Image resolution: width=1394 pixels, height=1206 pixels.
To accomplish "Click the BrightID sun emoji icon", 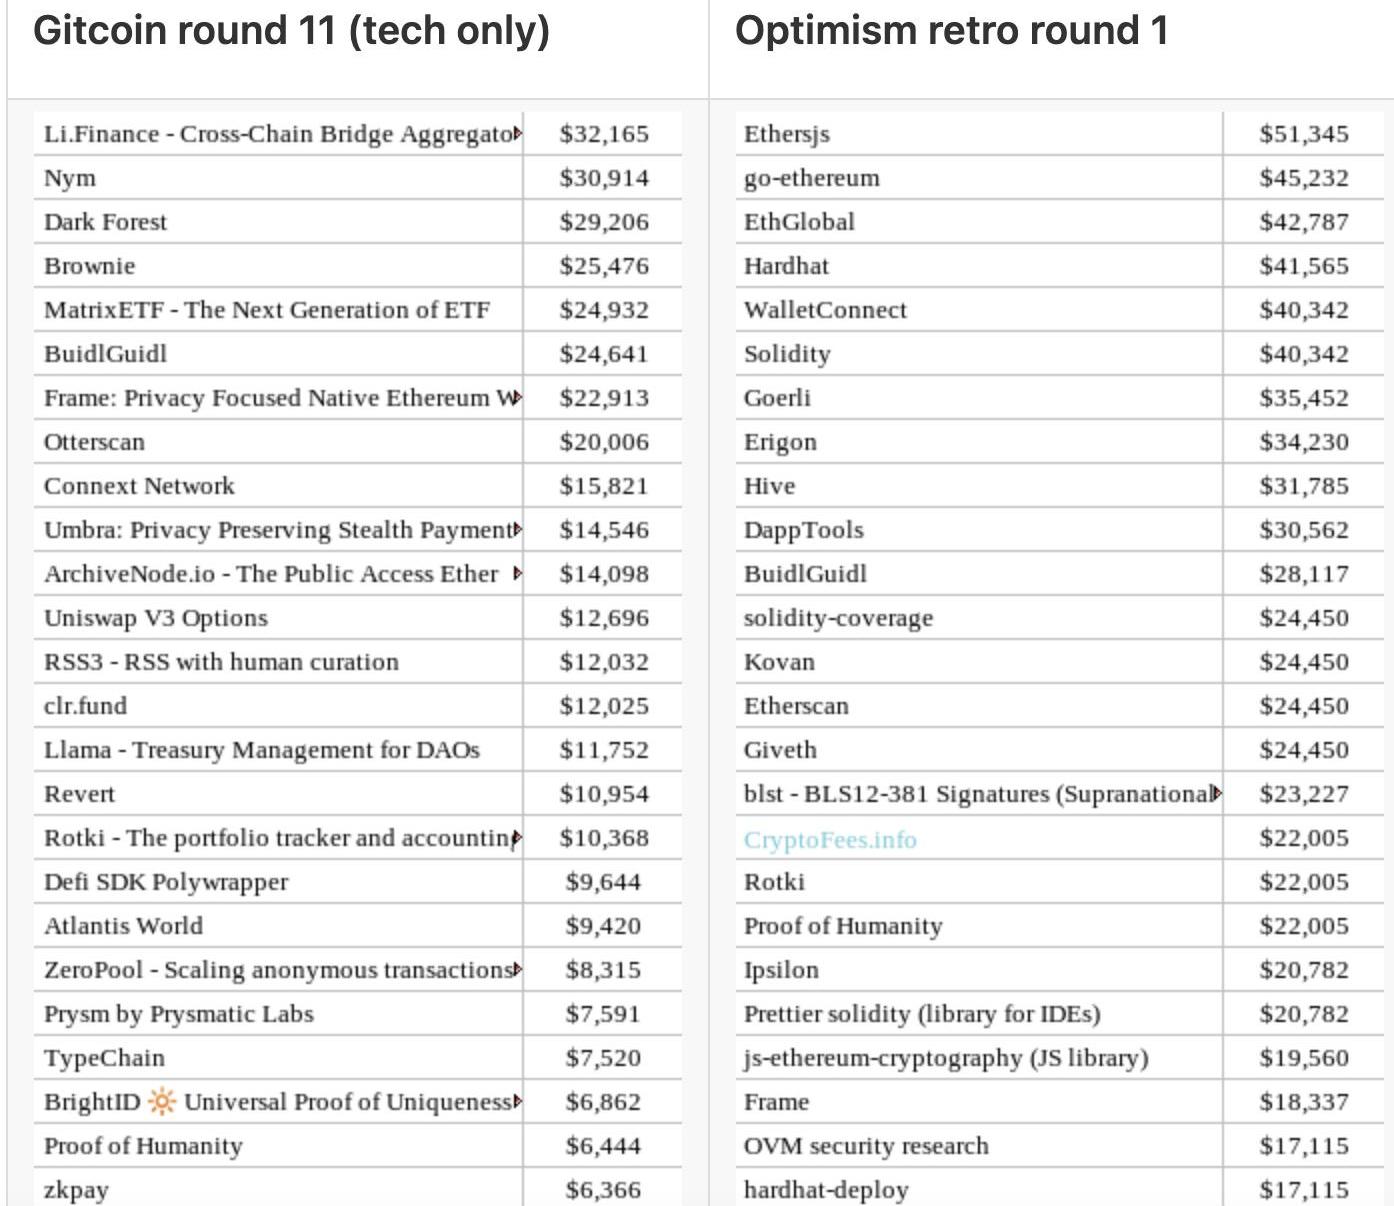I will [x=161, y=1102].
